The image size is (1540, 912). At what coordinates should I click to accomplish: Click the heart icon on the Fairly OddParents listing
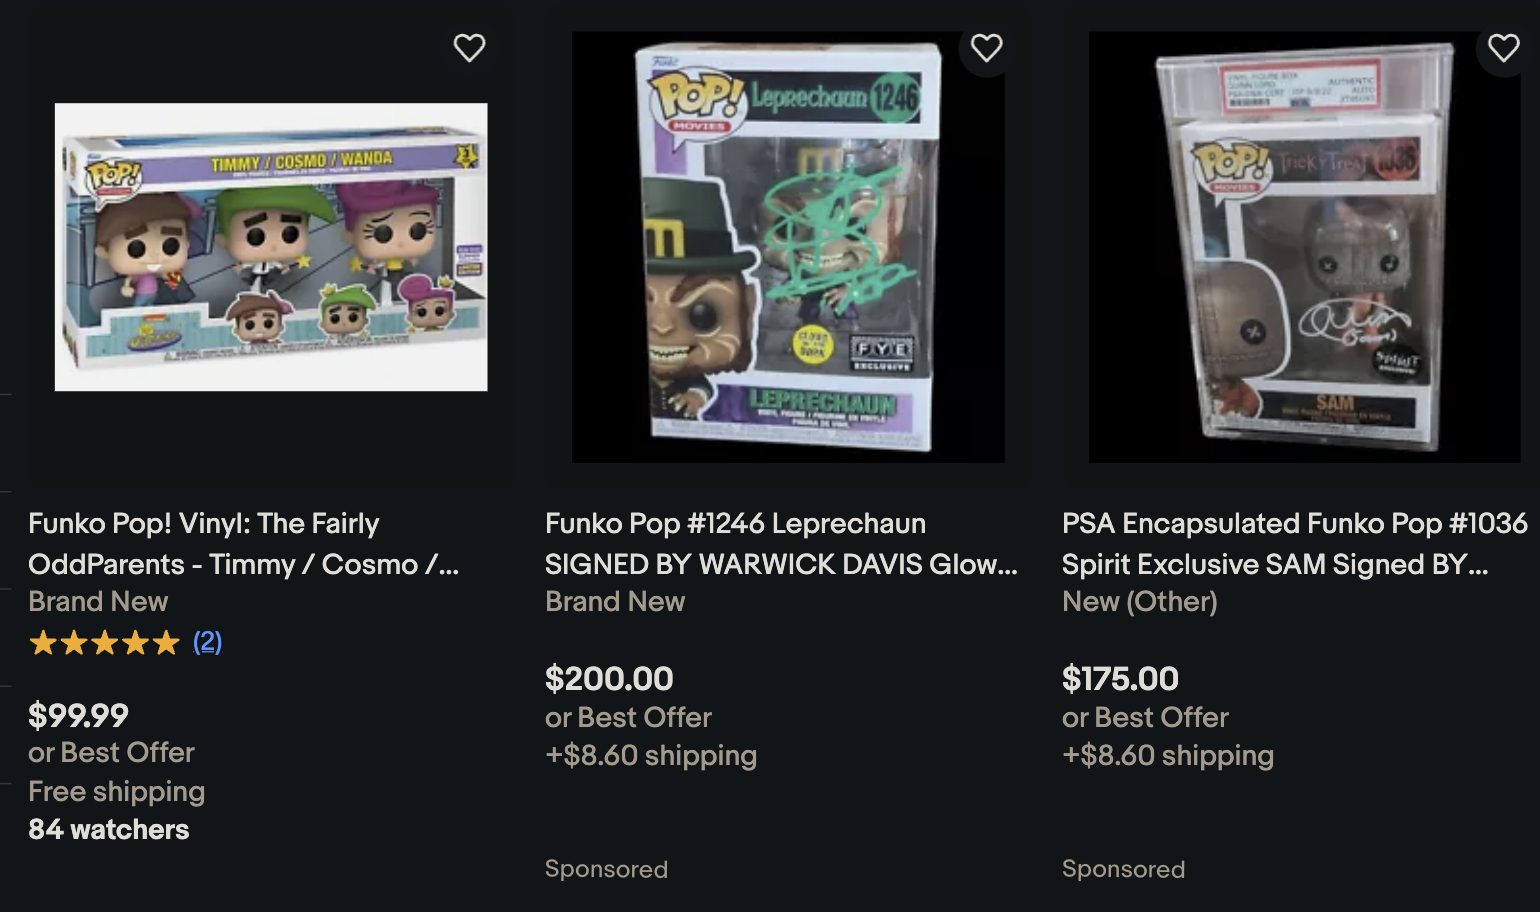(x=469, y=46)
